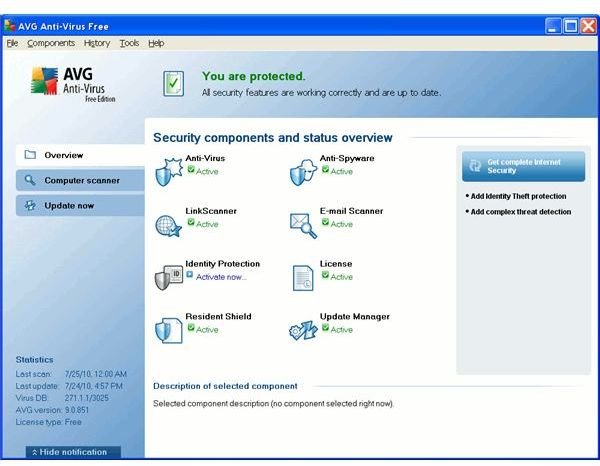Click the Description of selected component heading

coord(225,386)
